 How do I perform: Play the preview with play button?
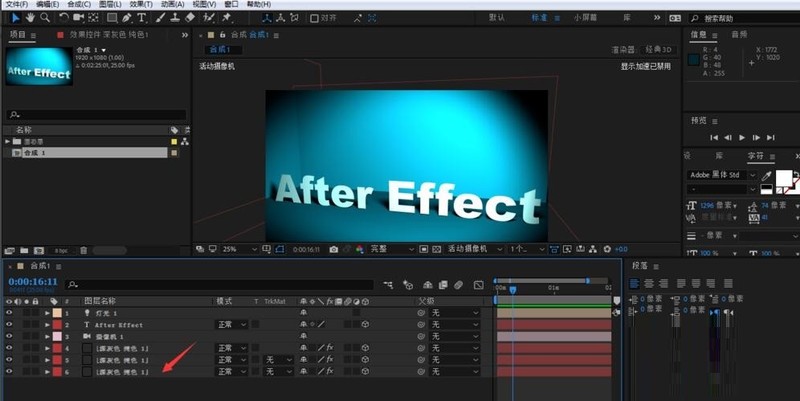coord(742,138)
